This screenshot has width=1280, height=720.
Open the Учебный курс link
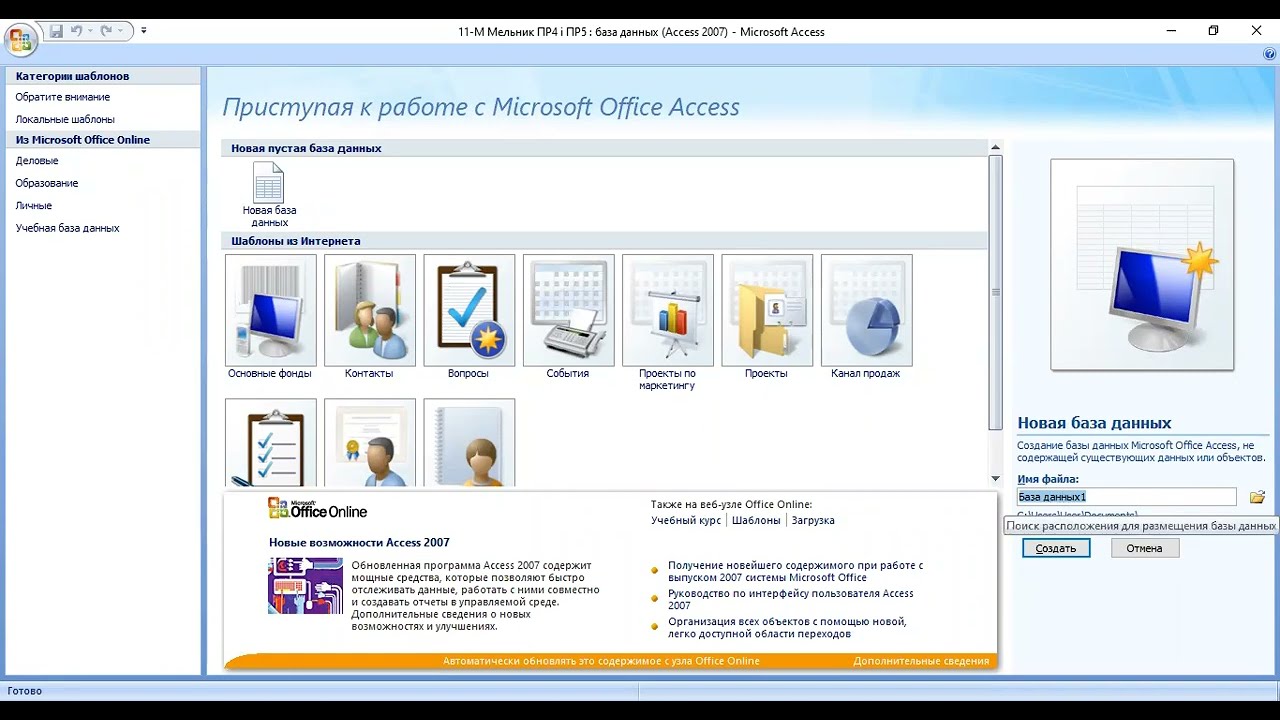tap(686, 520)
